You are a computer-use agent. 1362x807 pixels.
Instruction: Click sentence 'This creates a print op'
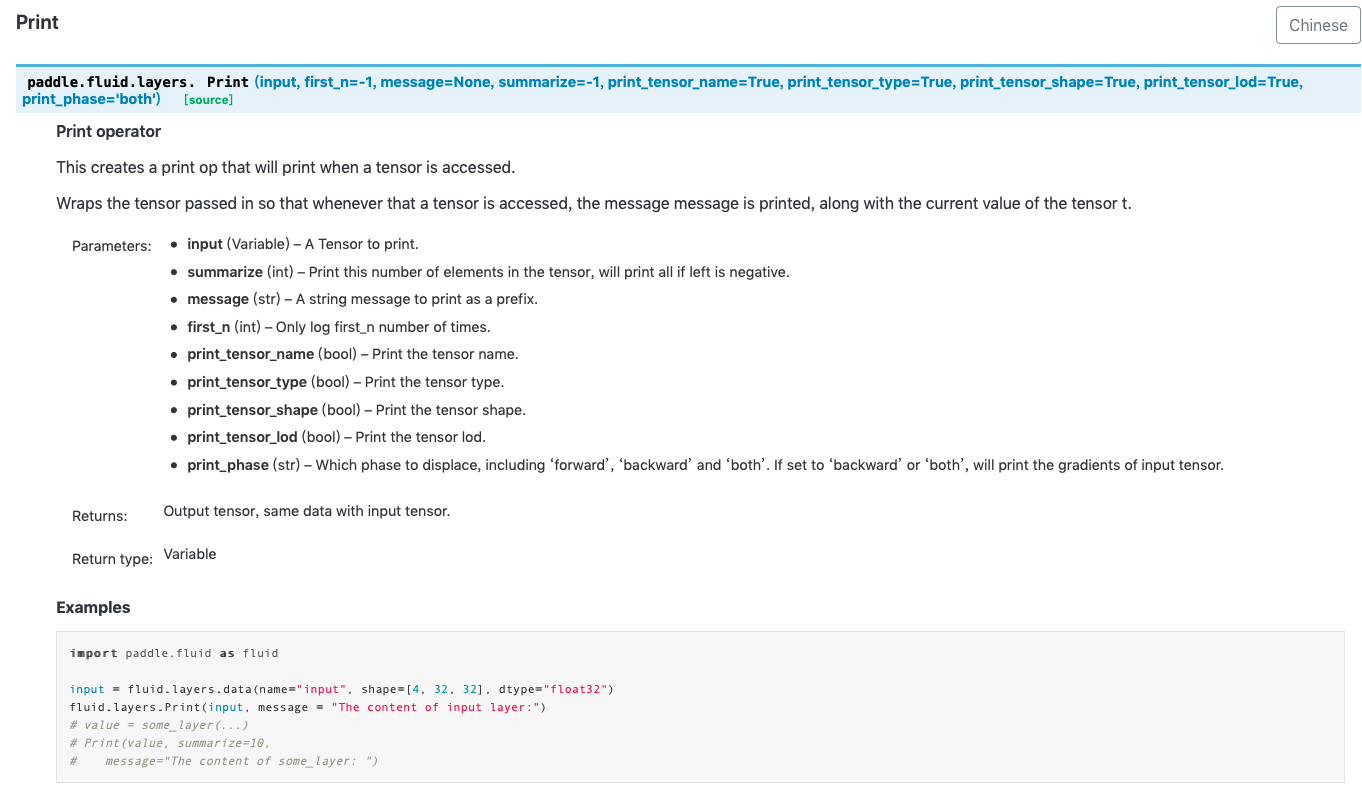pos(285,167)
